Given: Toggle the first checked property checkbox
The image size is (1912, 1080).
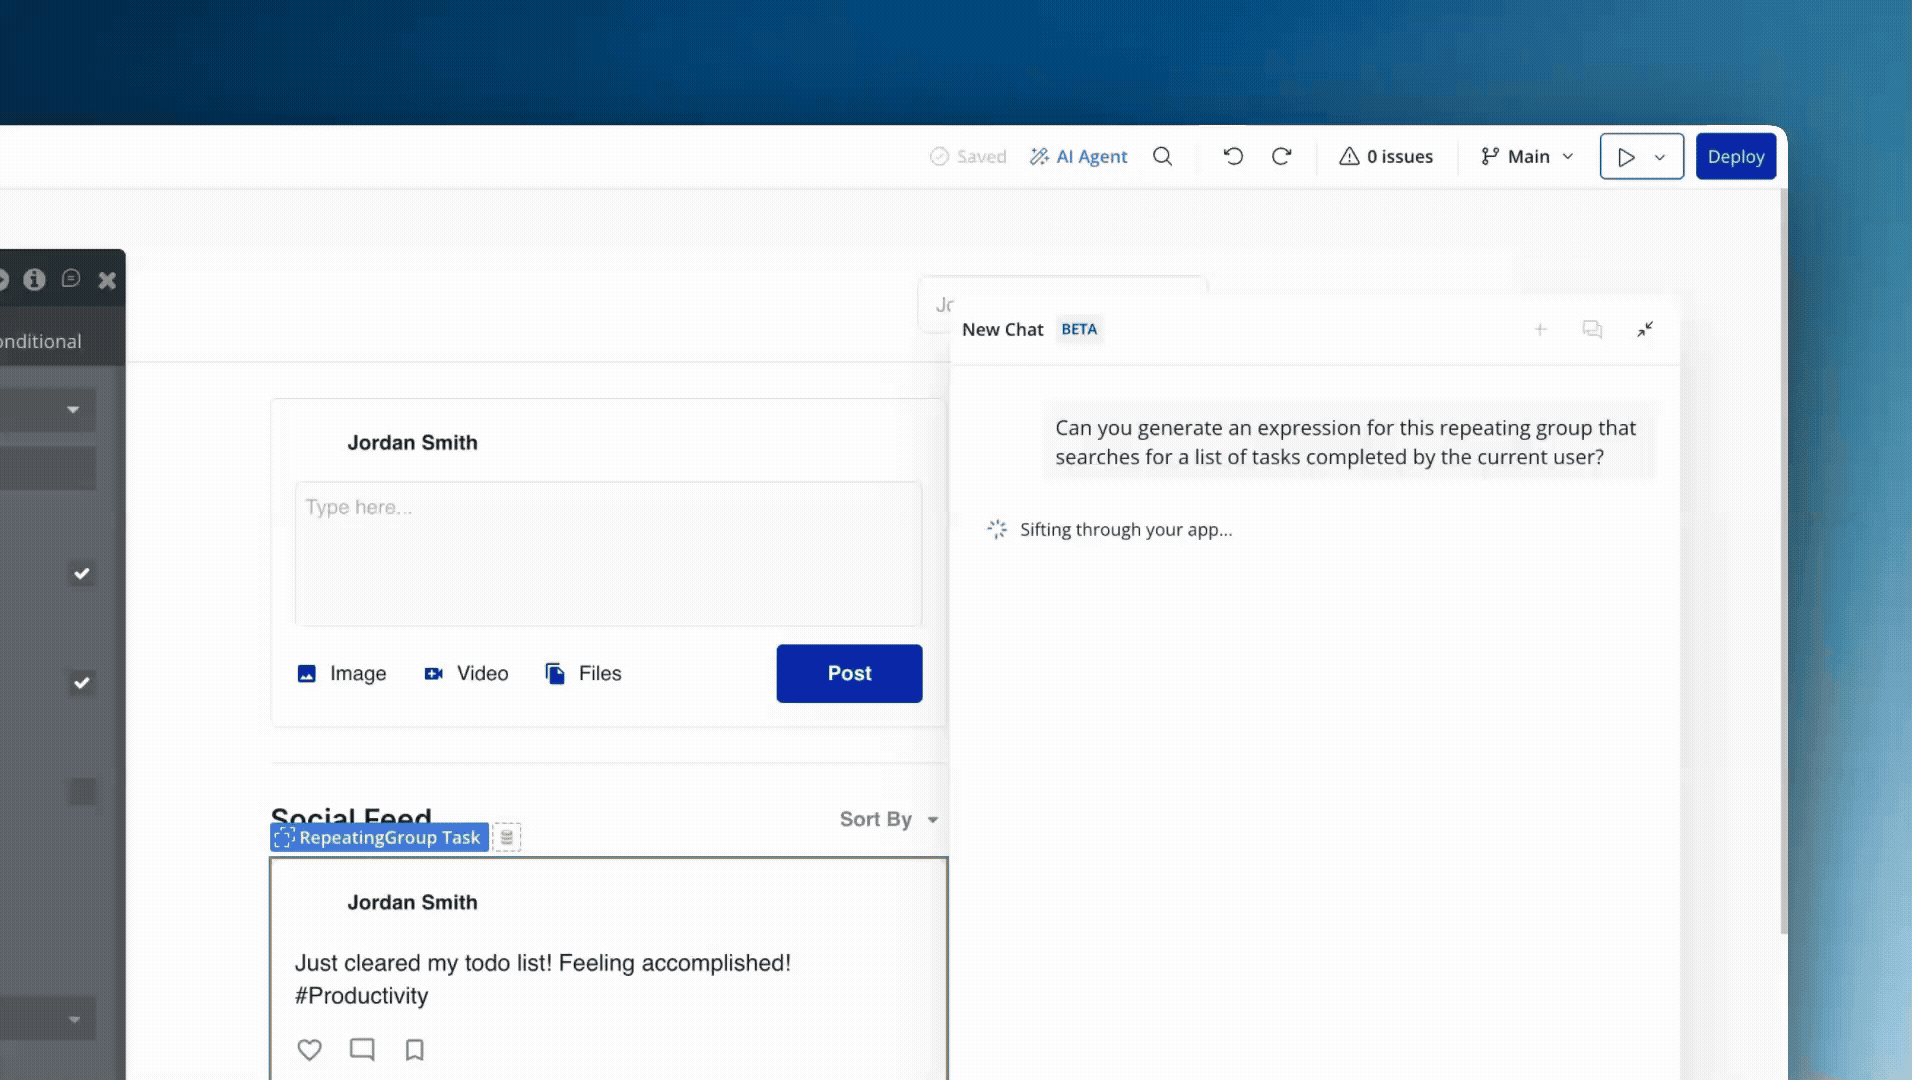Looking at the screenshot, I should pos(82,573).
